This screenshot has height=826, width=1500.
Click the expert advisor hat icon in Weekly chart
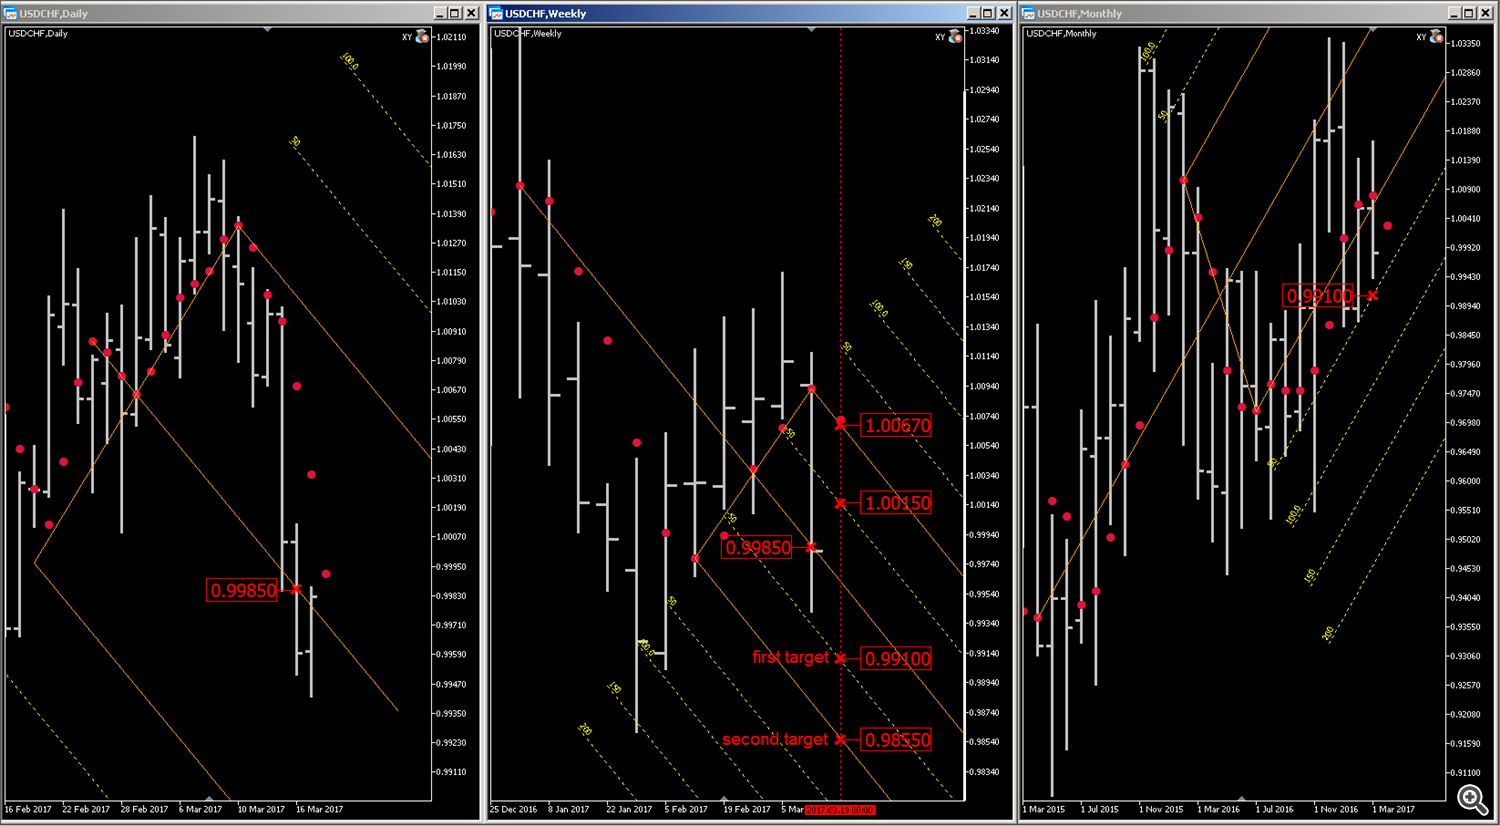pyautogui.click(x=955, y=37)
